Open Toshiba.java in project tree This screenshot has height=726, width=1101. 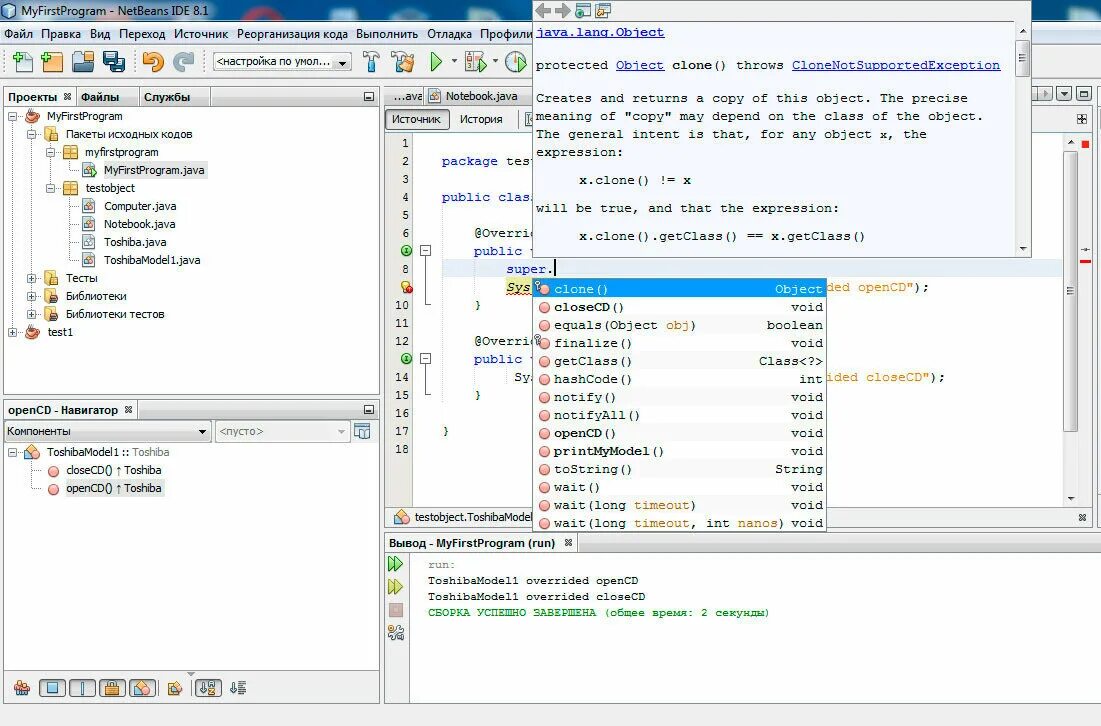pyautogui.click(x=135, y=242)
